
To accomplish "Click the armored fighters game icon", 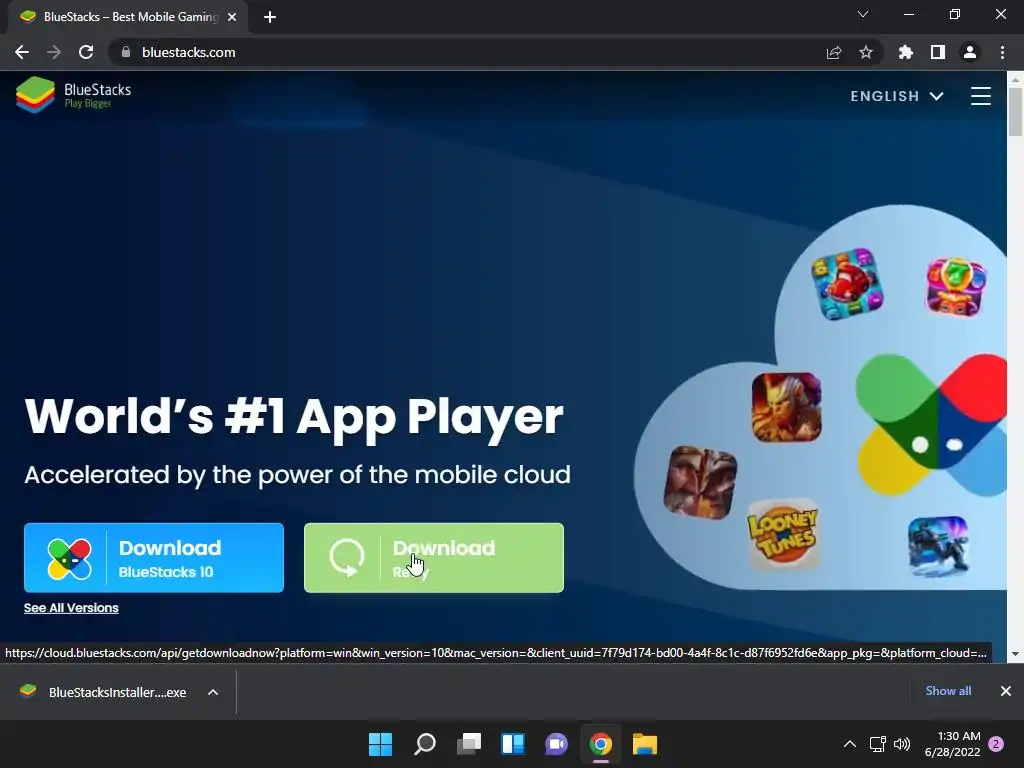I will point(700,483).
